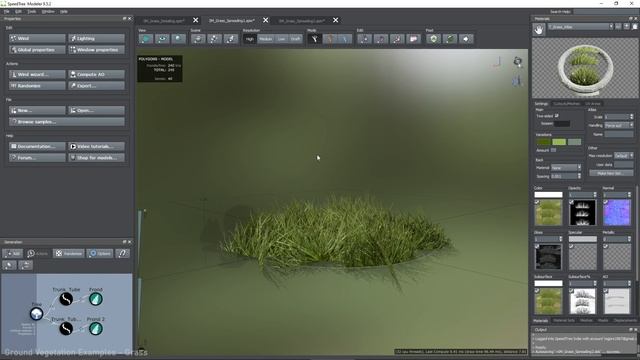Screen dimensions: 640x360
Task: Click the first View toolbar icon
Action: pos(146,39)
